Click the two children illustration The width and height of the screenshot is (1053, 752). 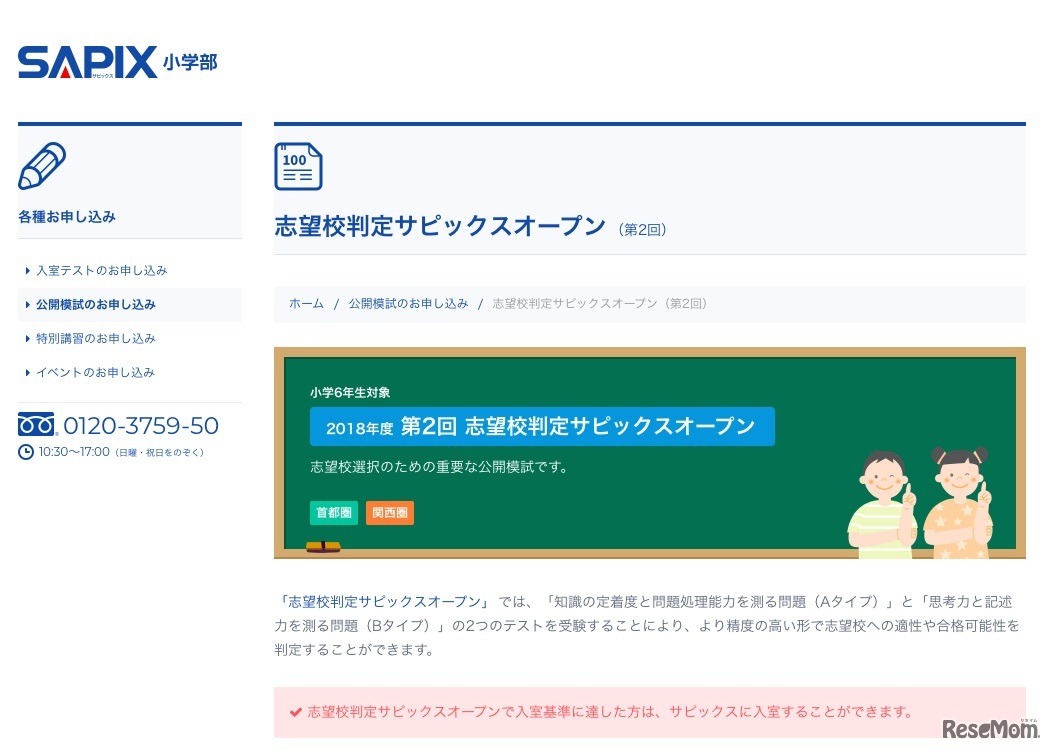[920, 502]
